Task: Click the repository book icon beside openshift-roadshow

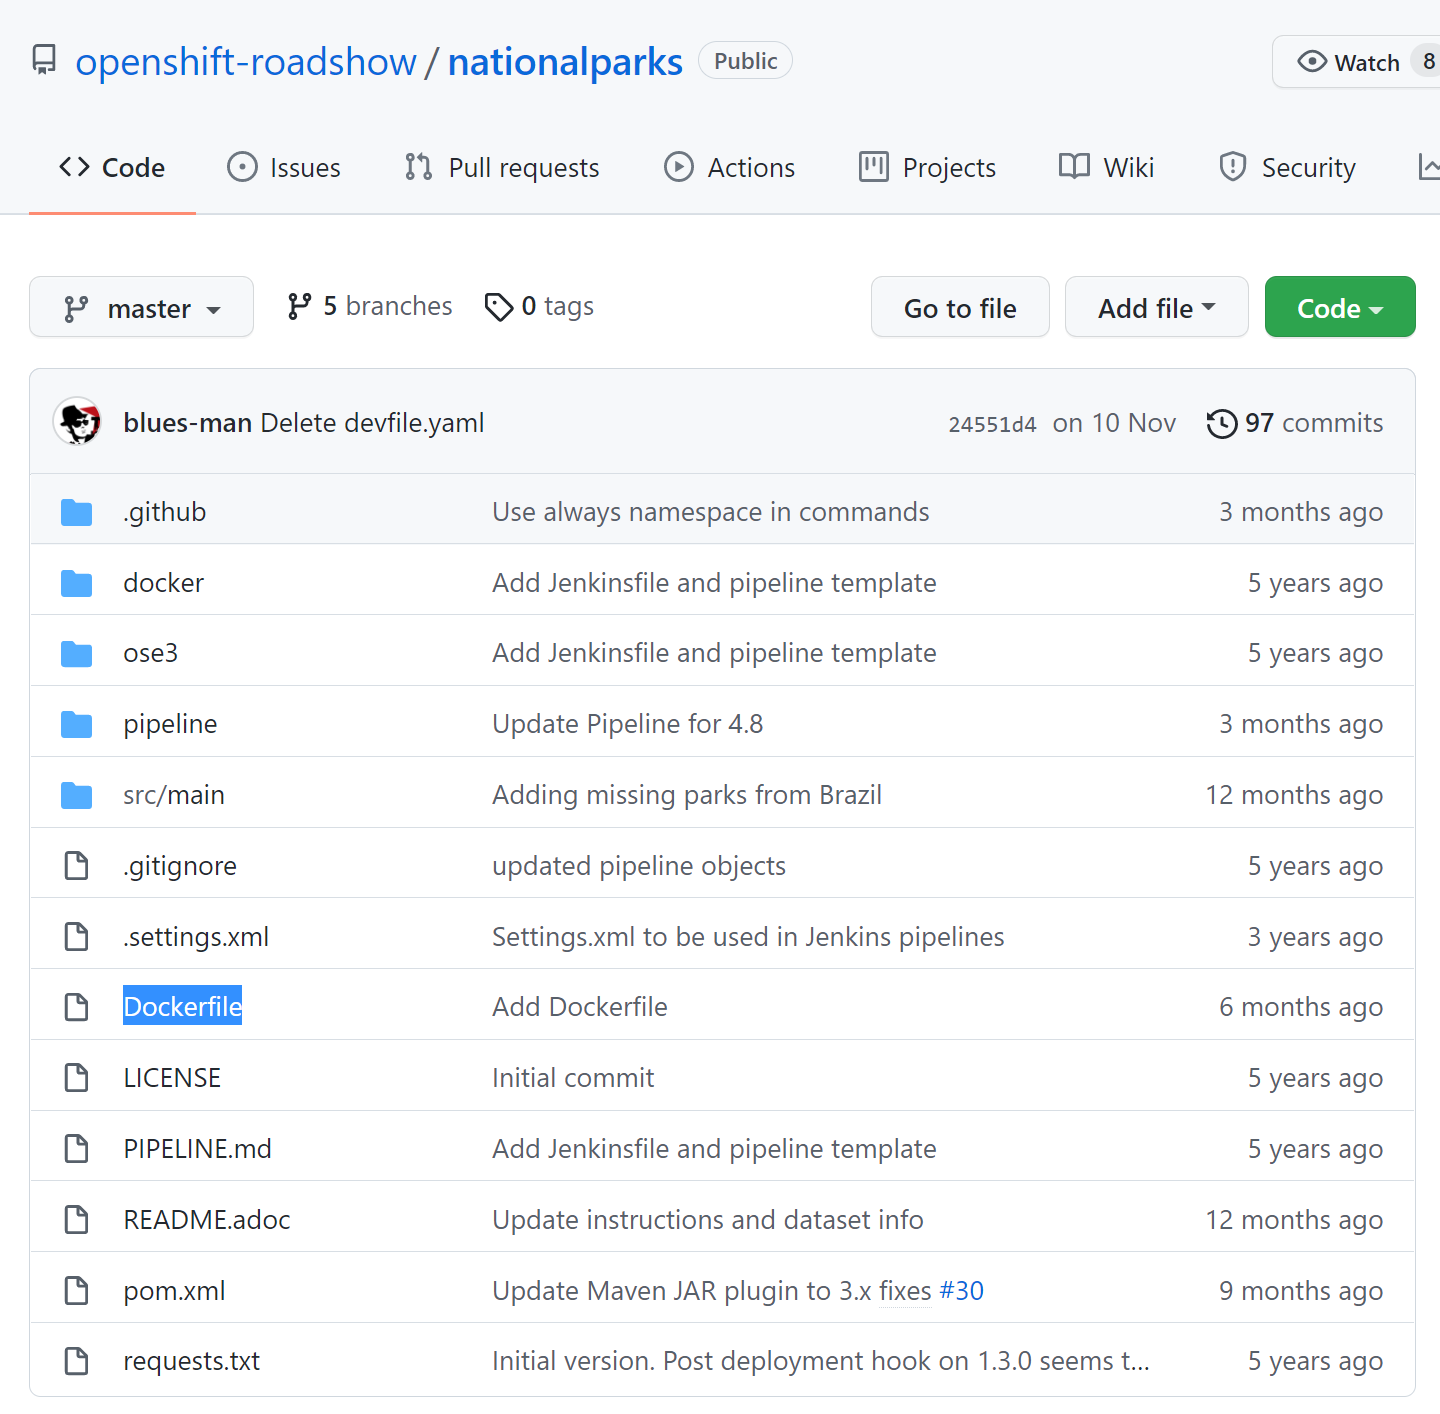Action: click(44, 60)
